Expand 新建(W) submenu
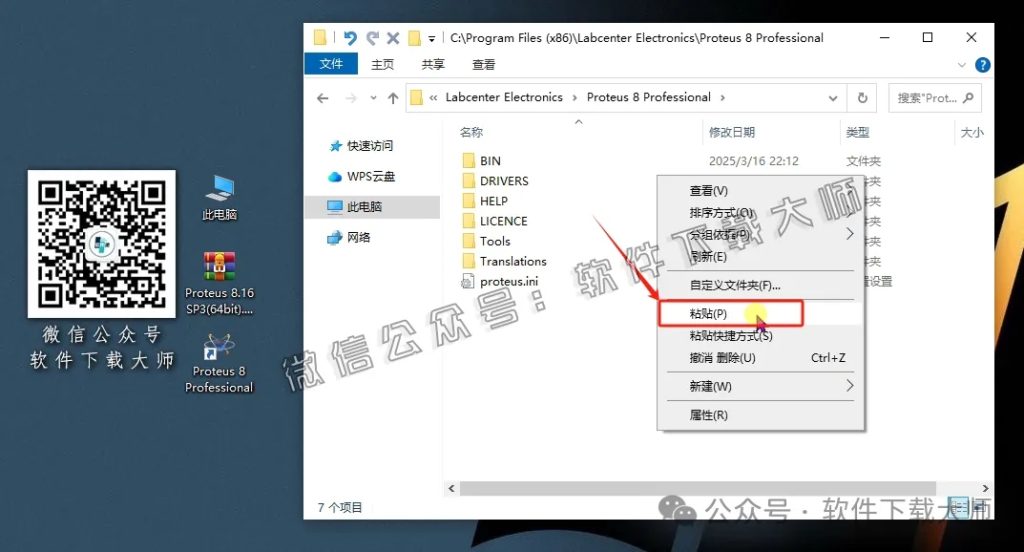 (x=760, y=387)
